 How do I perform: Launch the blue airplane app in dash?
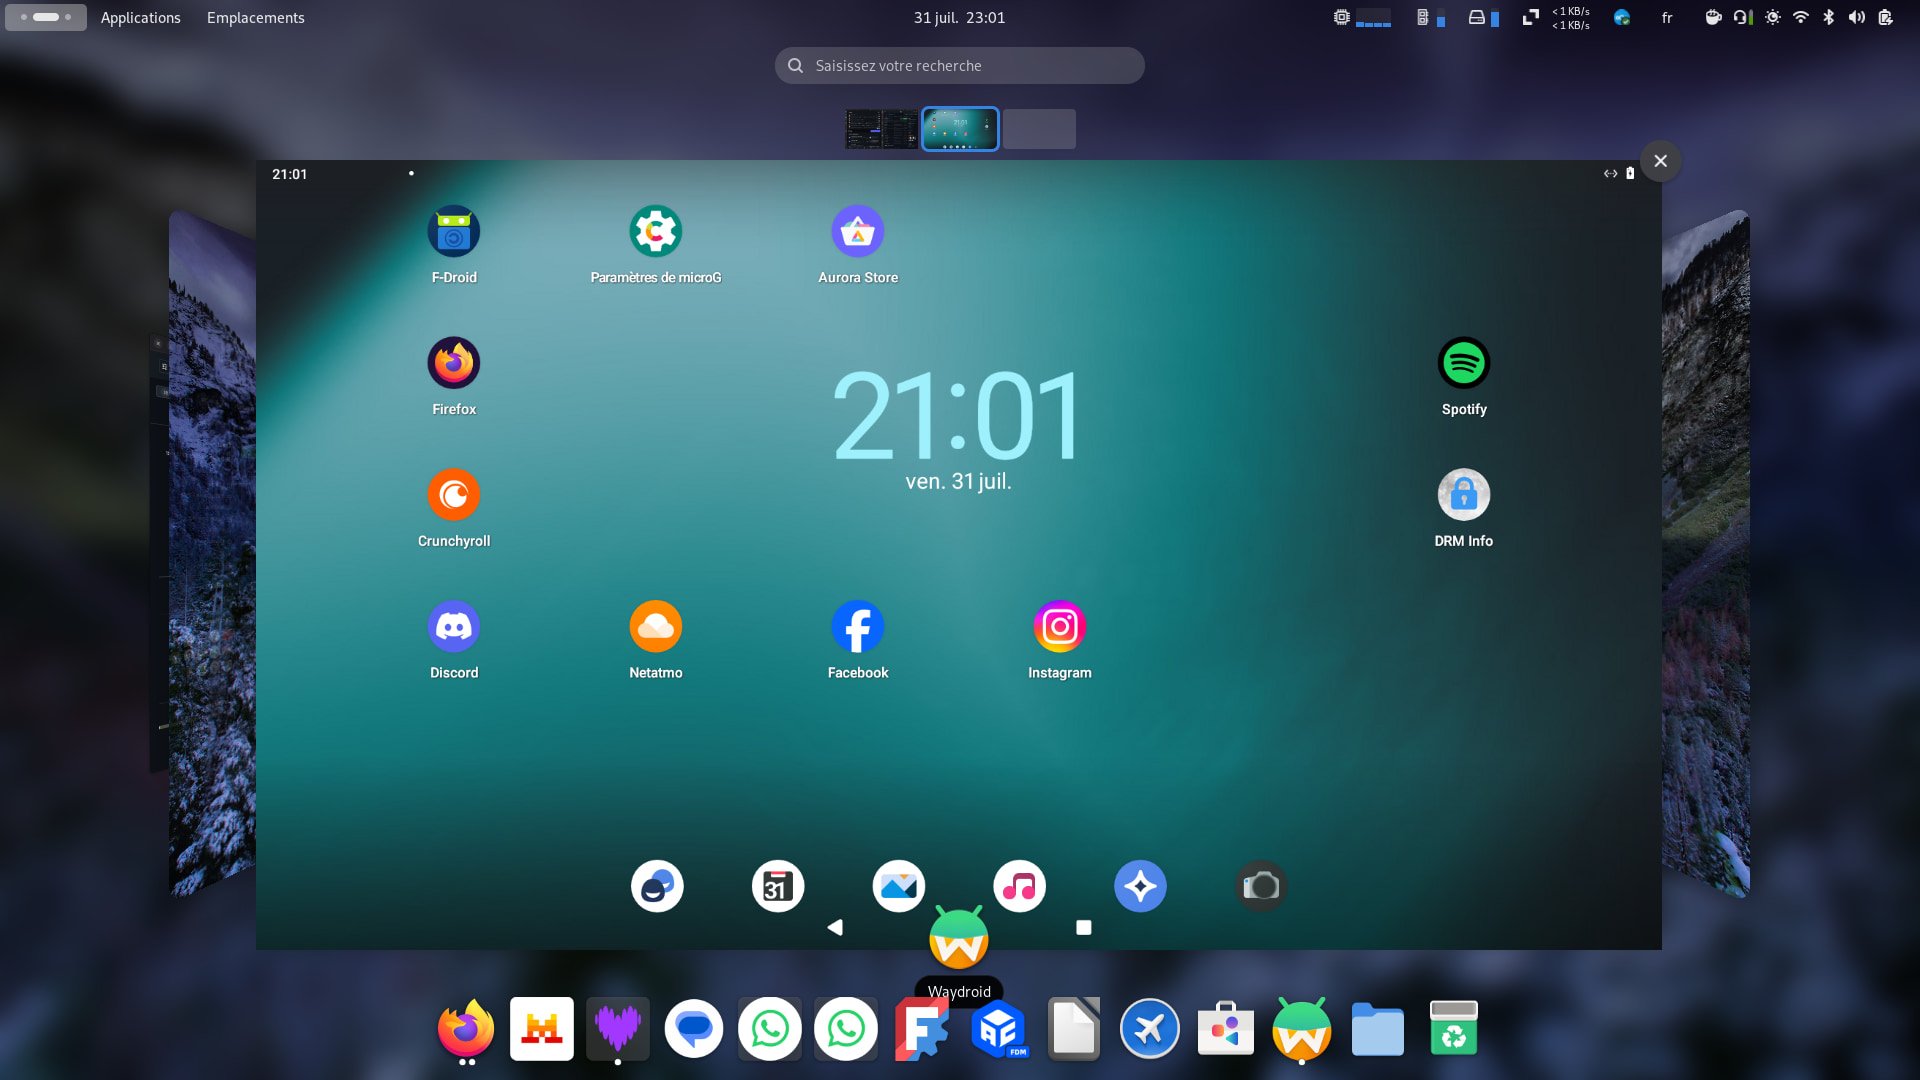click(x=1150, y=1028)
